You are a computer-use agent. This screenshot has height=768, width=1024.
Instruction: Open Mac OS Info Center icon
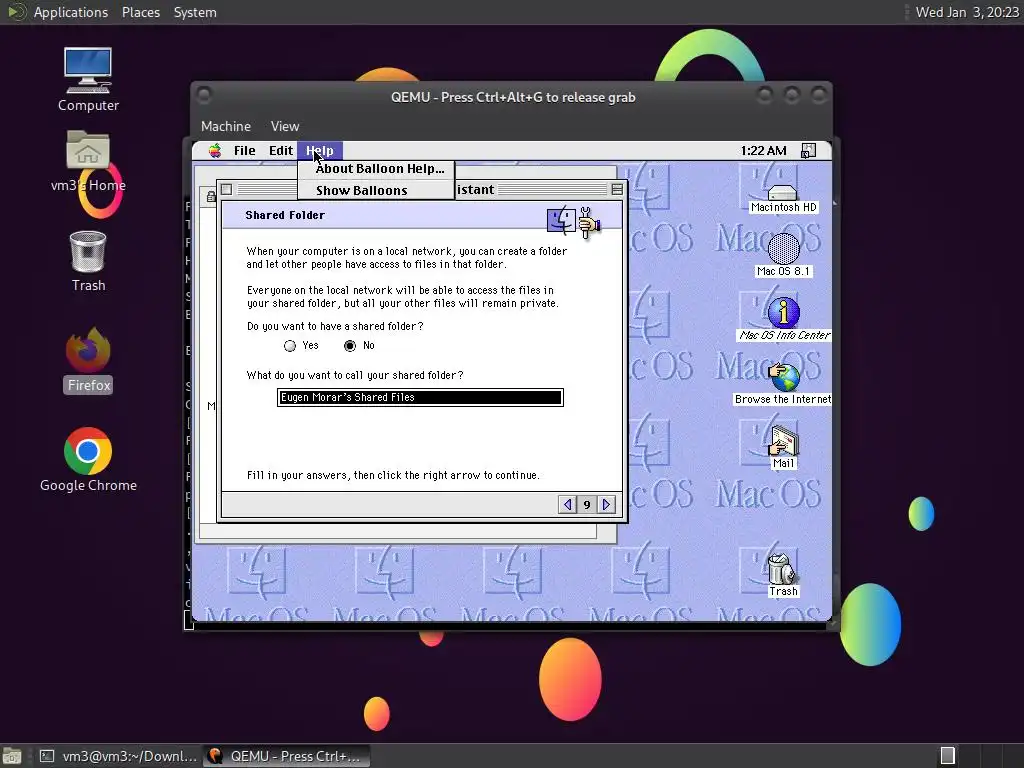pos(784,319)
